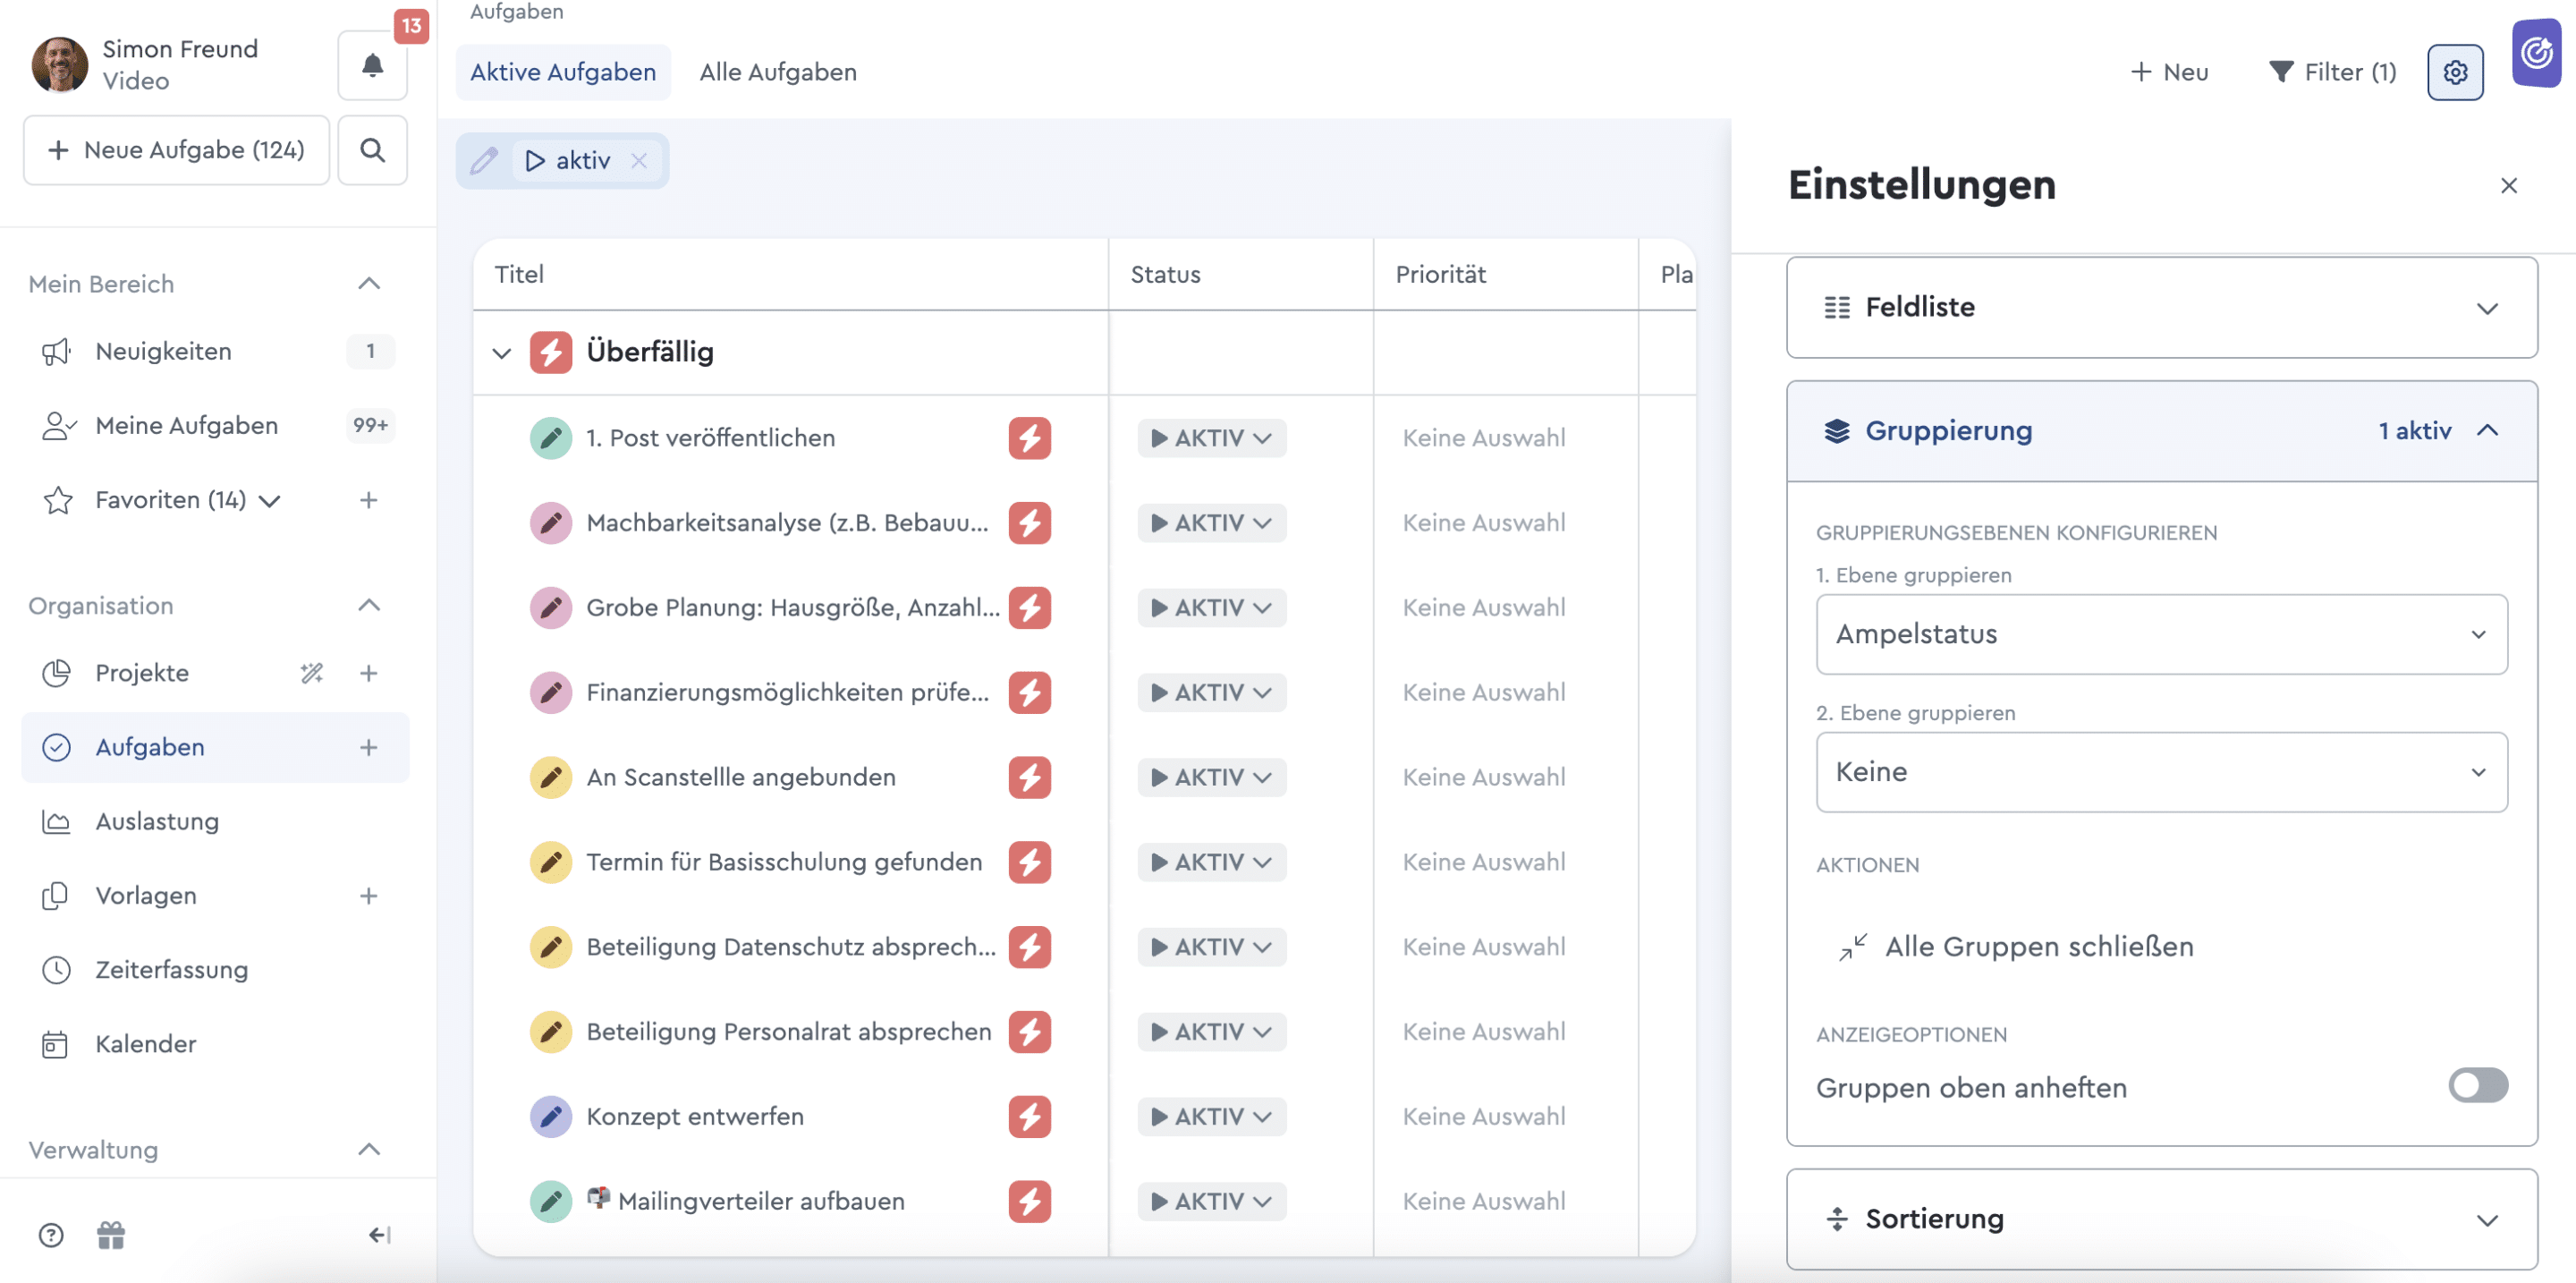Open task Termin für Basisschulung gefunden
The height and width of the screenshot is (1283, 2576).
point(784,862)
